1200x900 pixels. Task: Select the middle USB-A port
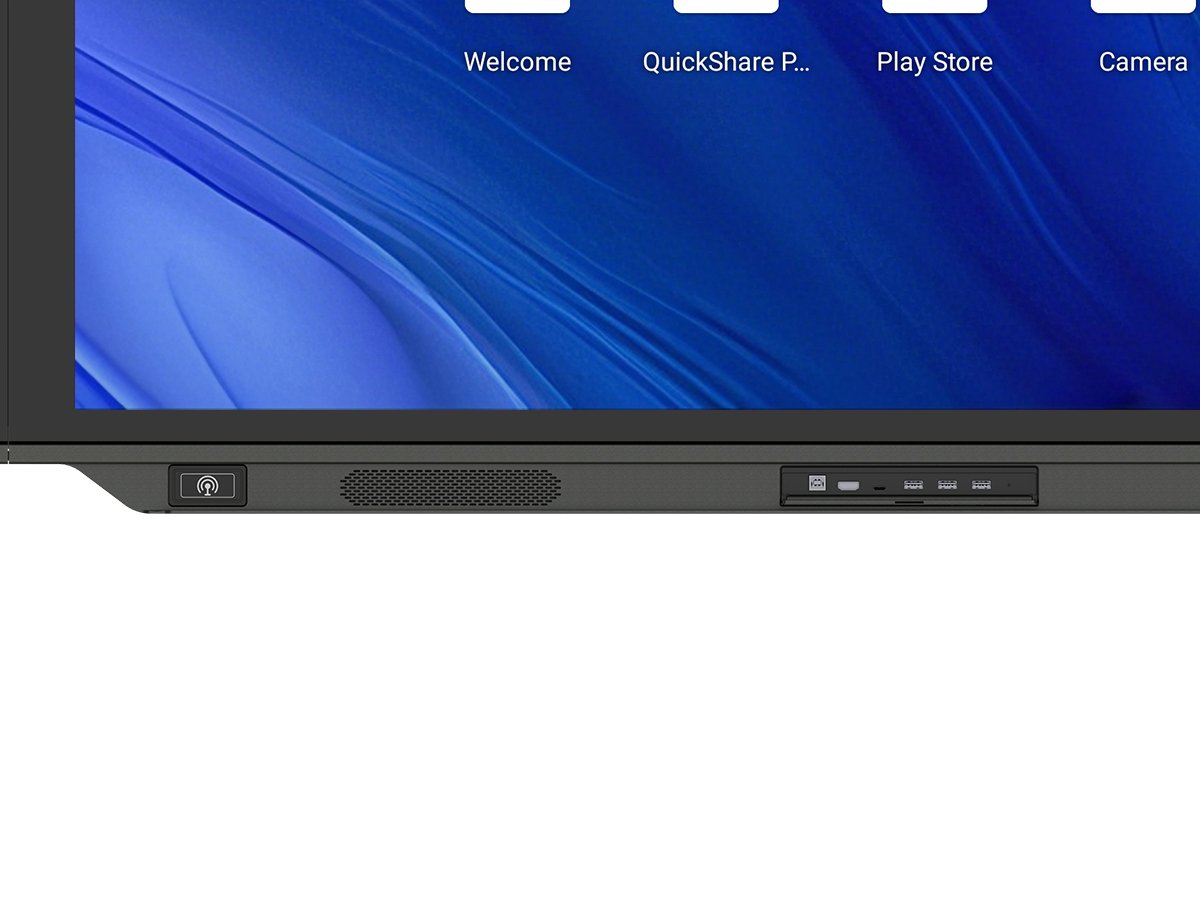pos(947,486)
